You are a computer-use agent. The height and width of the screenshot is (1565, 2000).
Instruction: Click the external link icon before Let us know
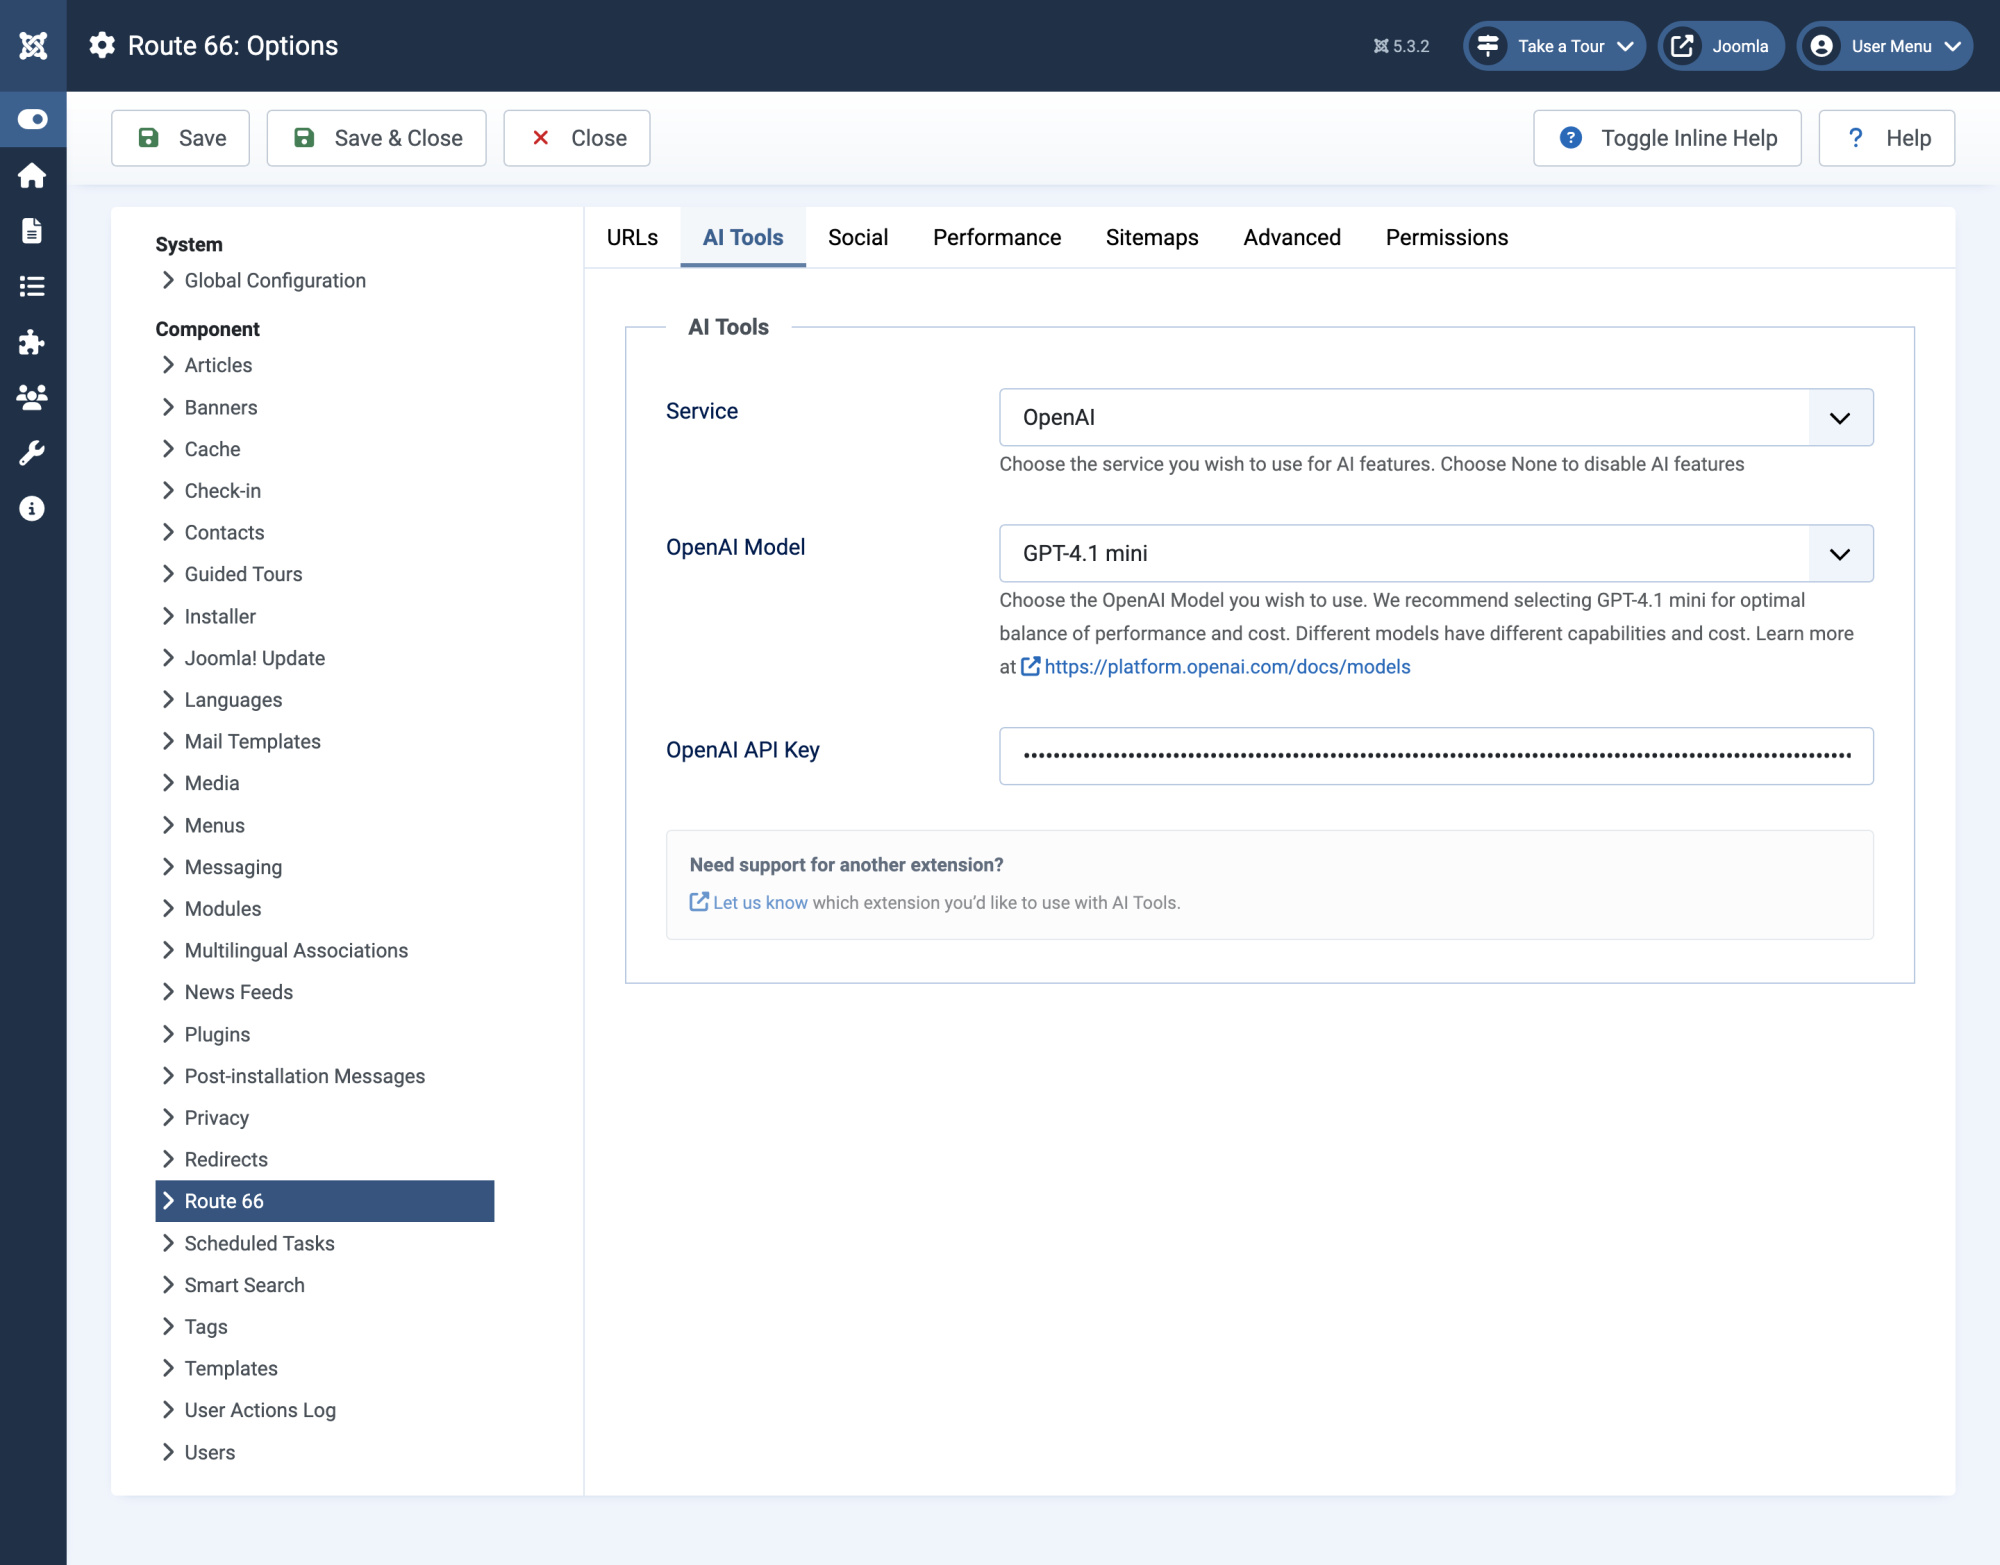[x=699, y=902]
